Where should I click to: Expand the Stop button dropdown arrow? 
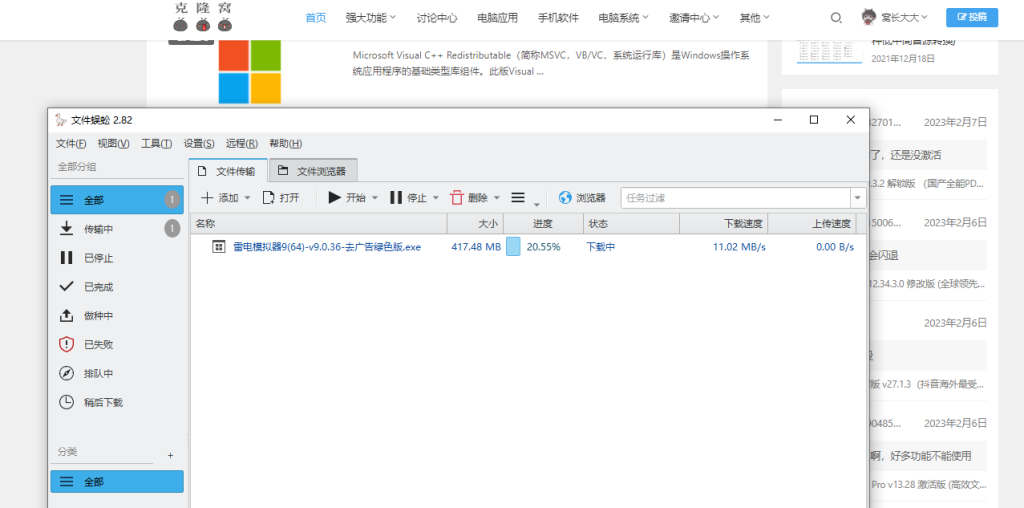[x=436, y=198]
